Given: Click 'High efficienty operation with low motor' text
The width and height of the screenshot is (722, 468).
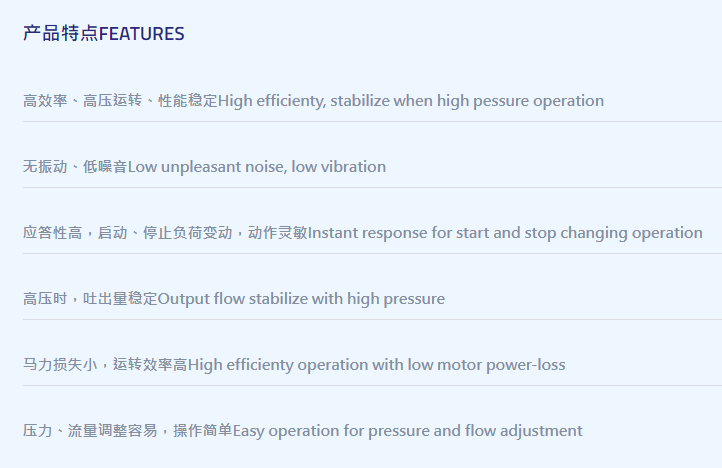Looking at the screenshot, I should point(335,365).
